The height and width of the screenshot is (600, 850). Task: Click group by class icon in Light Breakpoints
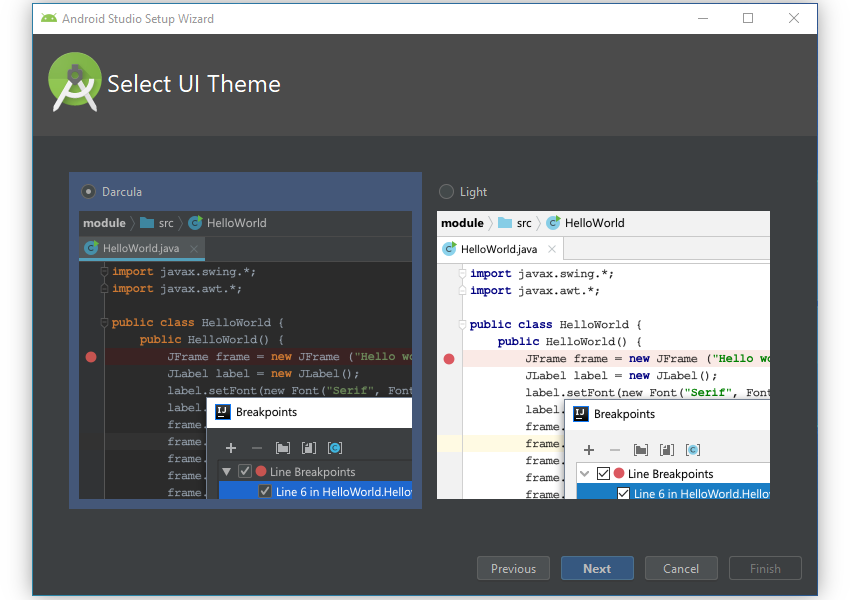tap(693, 450)
